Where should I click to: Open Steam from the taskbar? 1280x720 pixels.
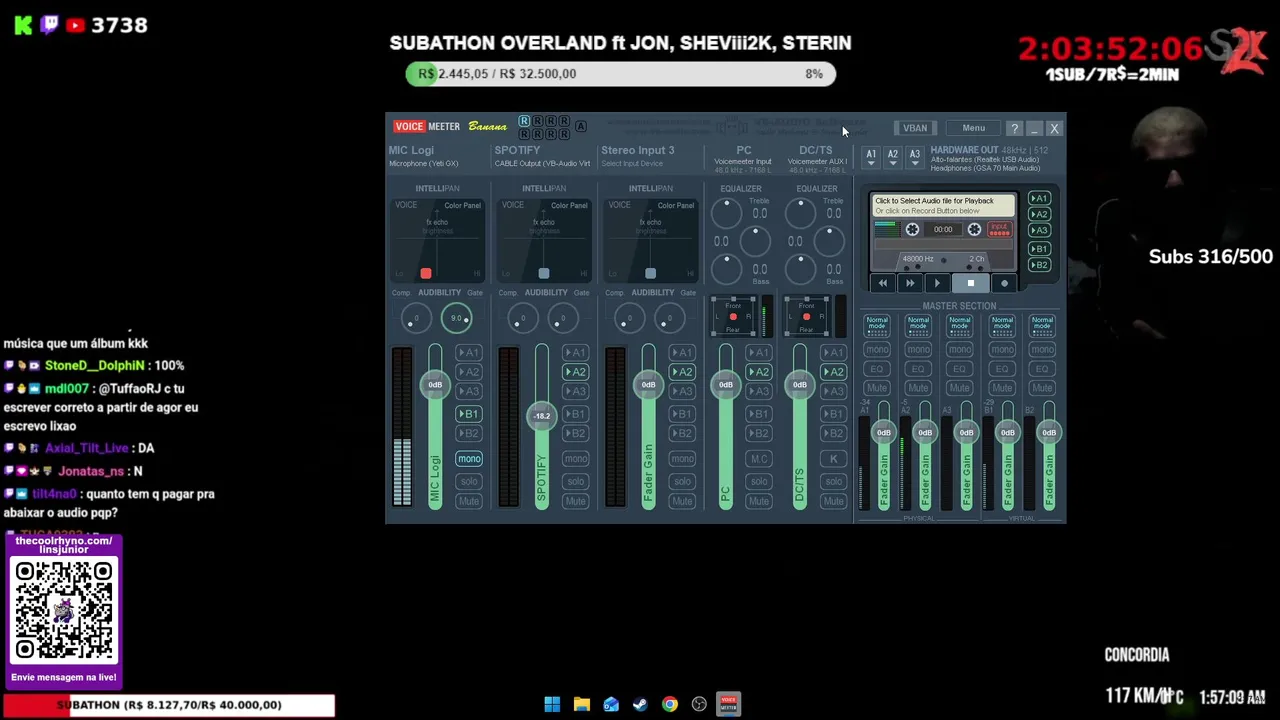pos(640,704)
